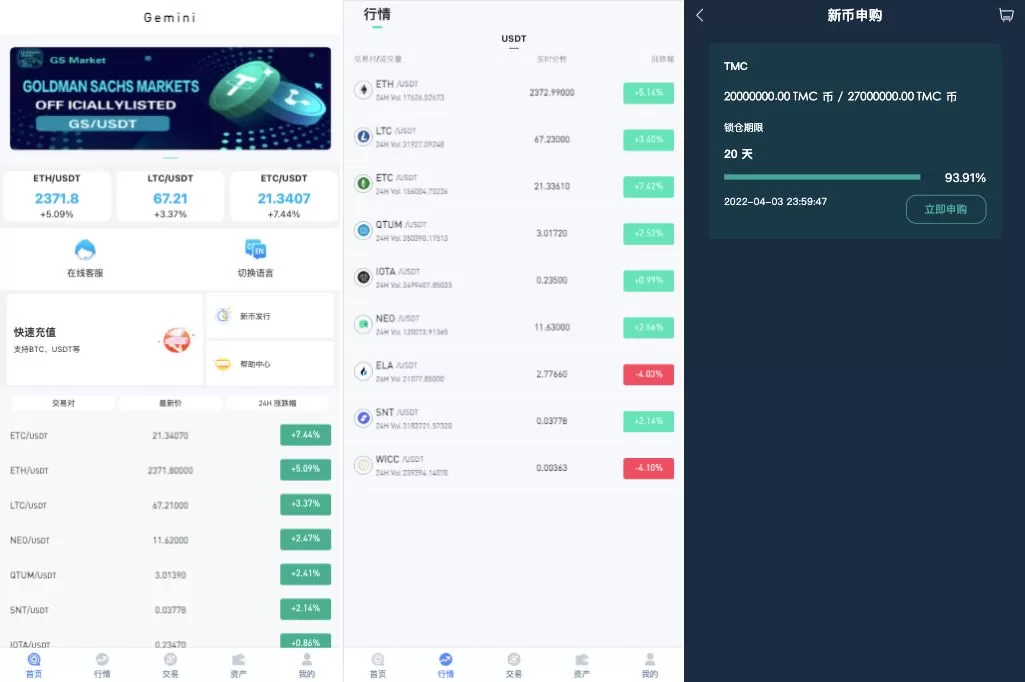Click price 2372.99000 in ETH market row
The width and height of the screenshot is (1025, 682).
[552, 93]
